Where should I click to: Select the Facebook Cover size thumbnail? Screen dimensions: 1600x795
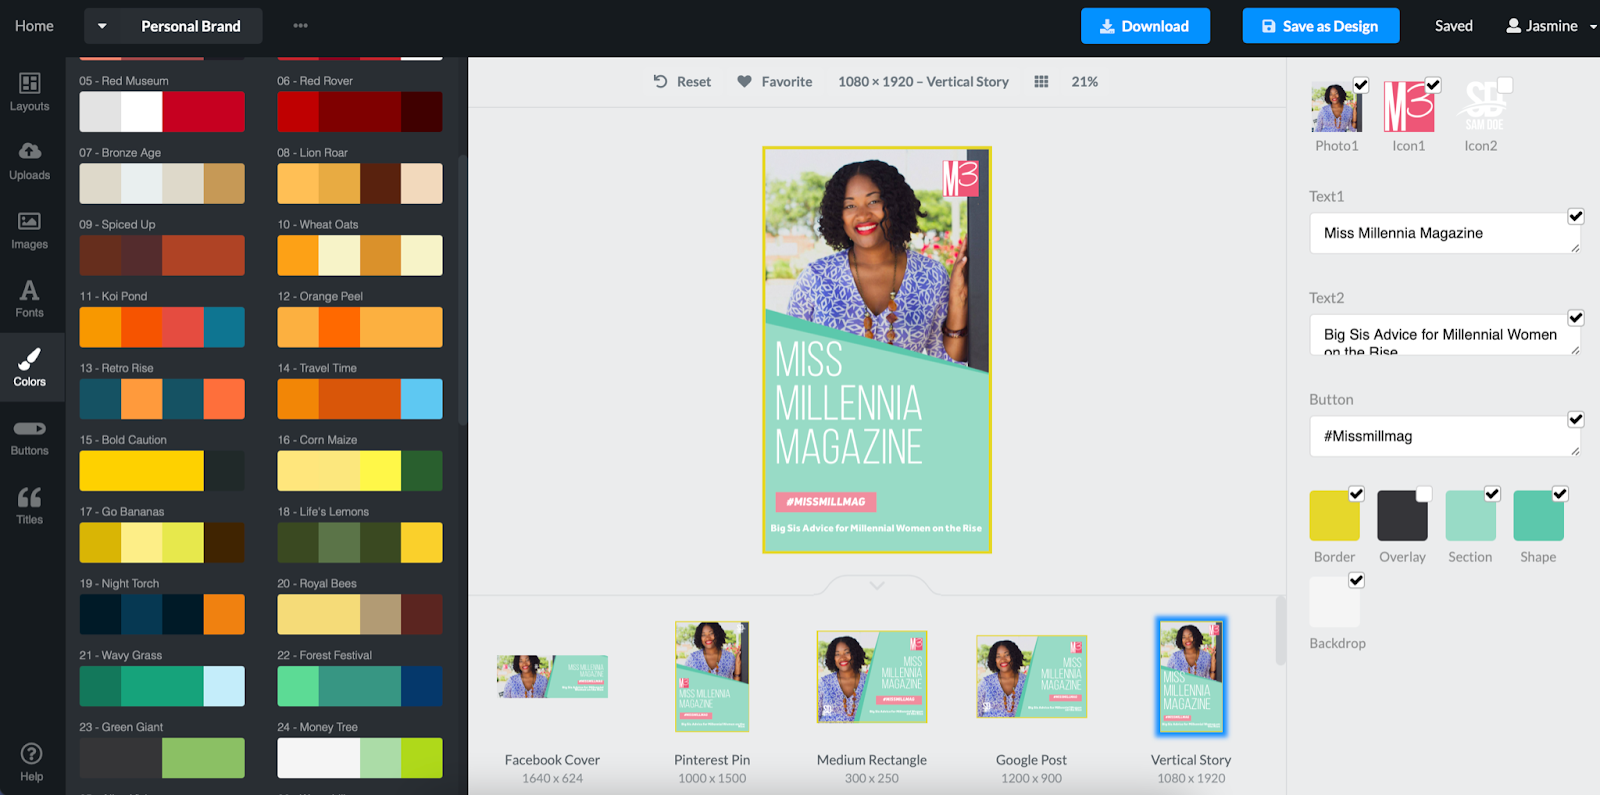pos(552,677)
